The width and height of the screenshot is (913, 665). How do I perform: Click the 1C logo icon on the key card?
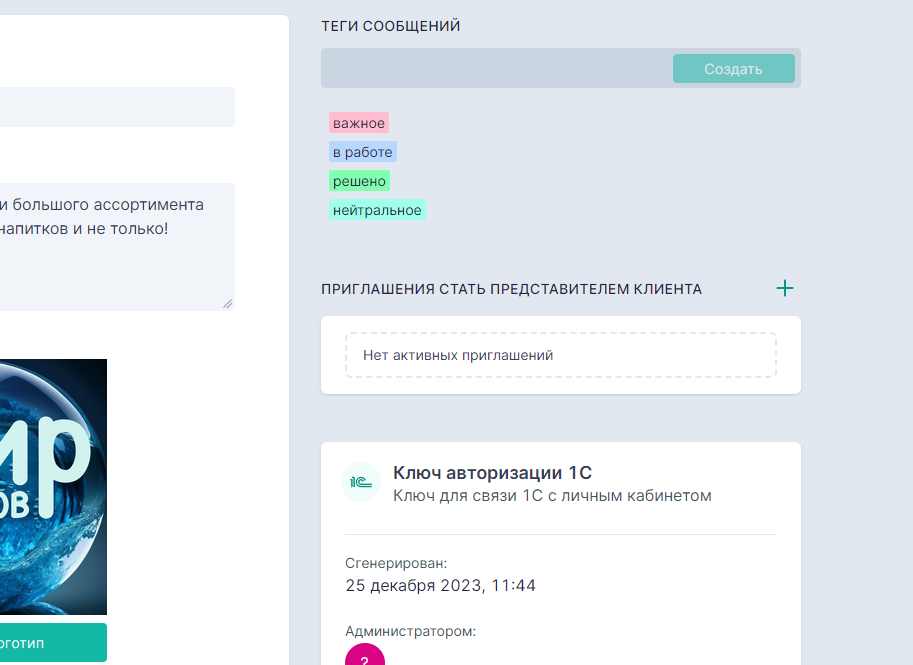coord(361,481)
